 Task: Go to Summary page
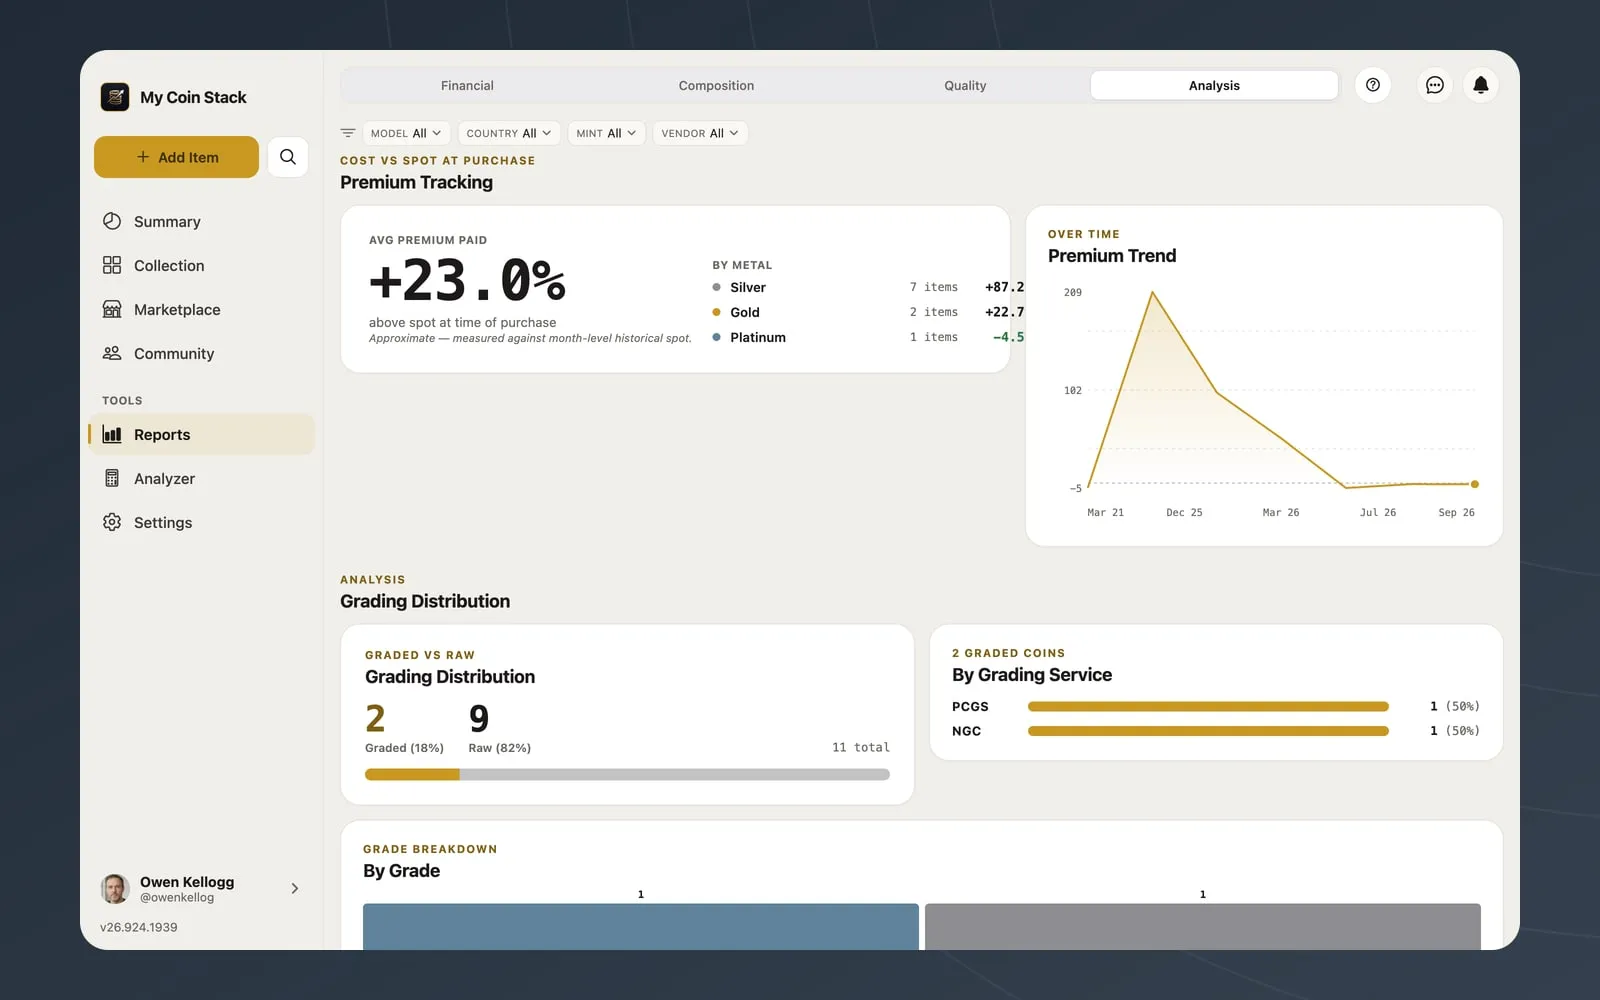201,221
